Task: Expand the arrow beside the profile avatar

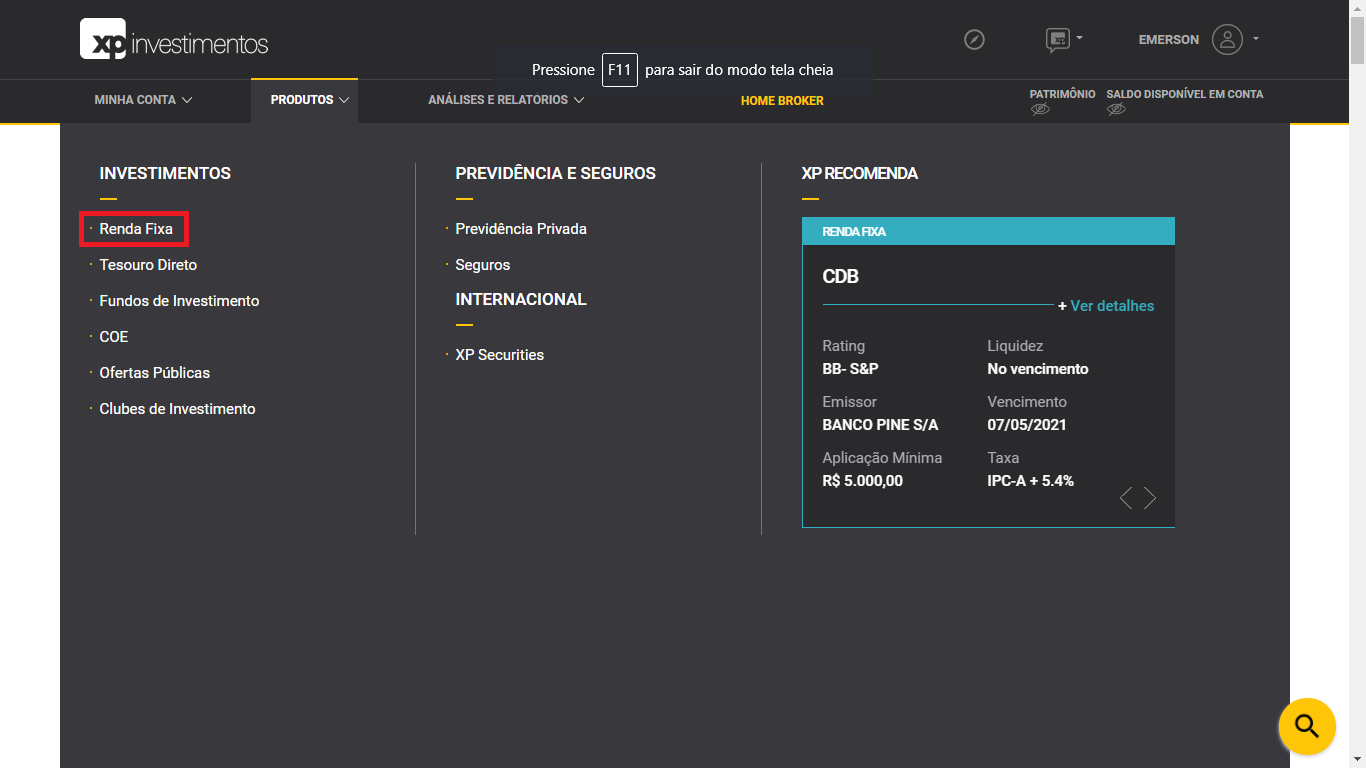Action: [1256, 39]
